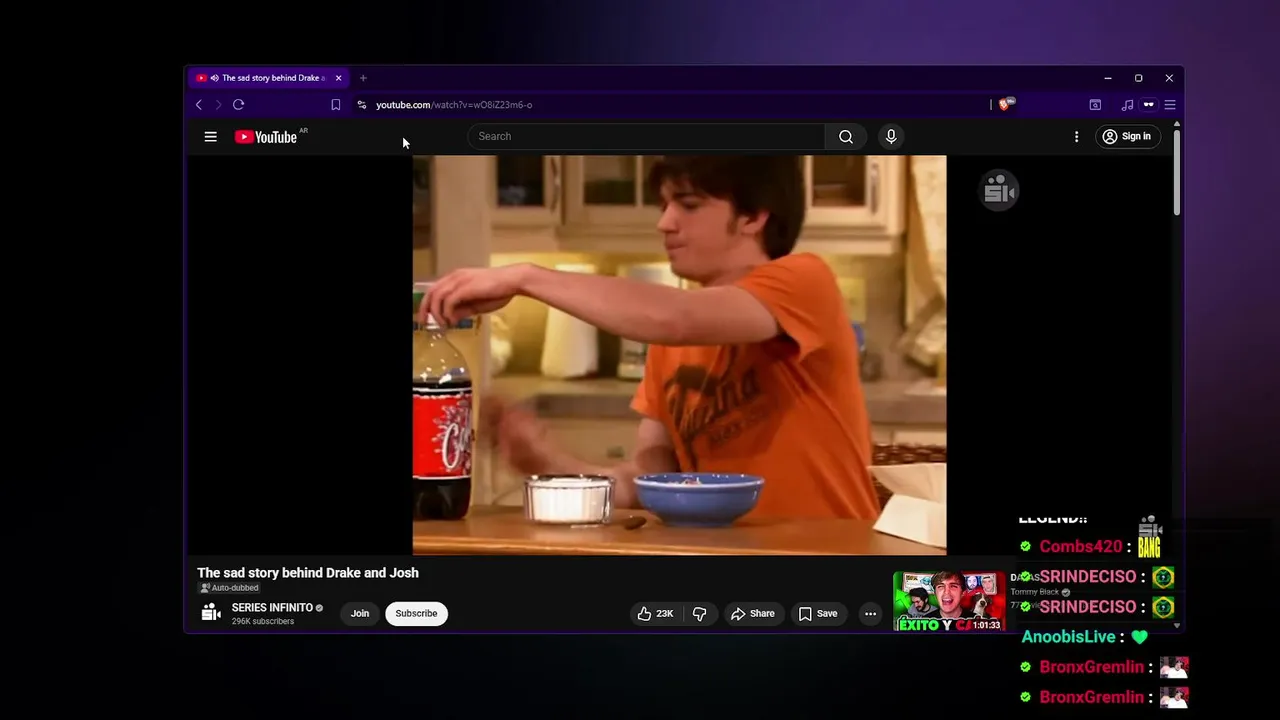The width and height of the screenshot is (1280, 720).
Task: Open Brave Shields lion icon
Action: pos(1006,104)
